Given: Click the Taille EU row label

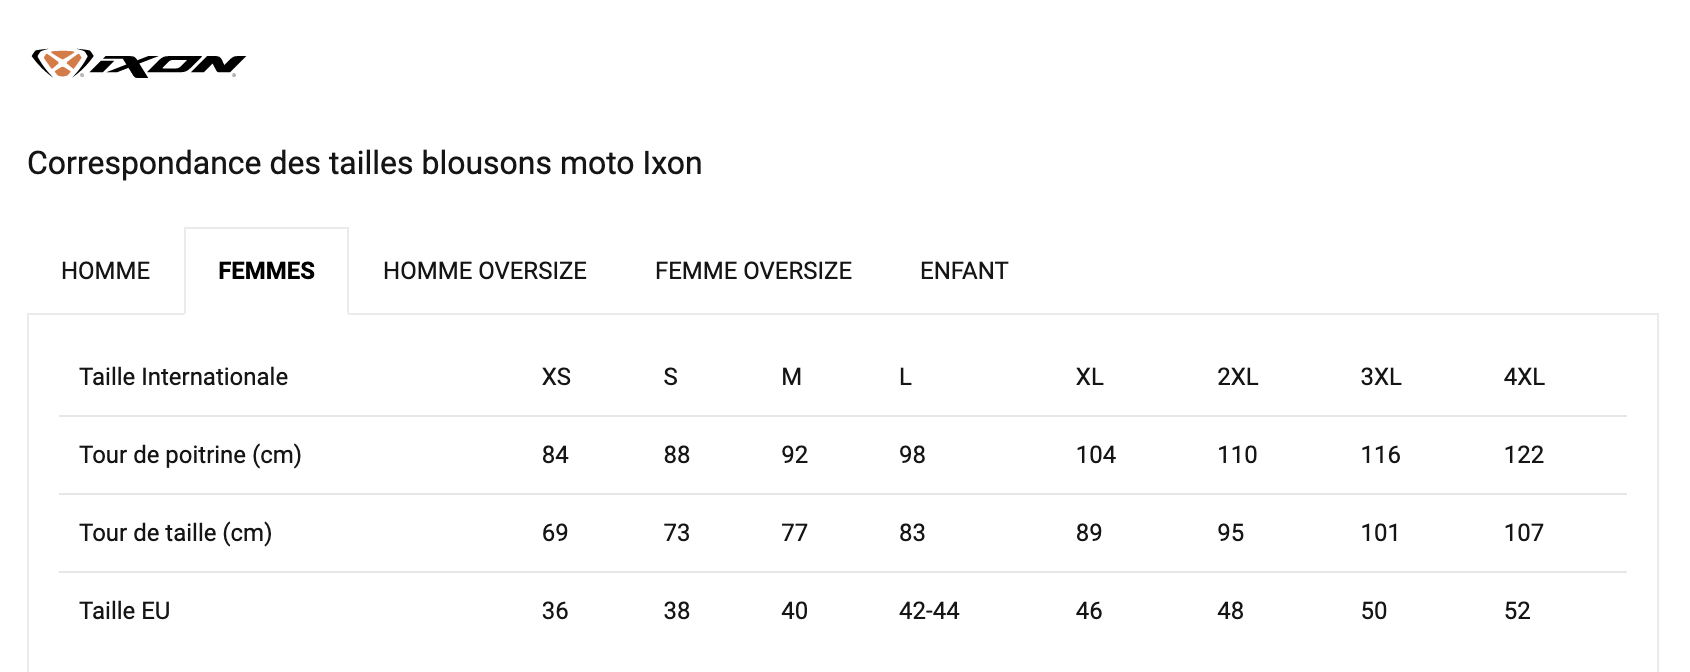Looking at the screenshot, I should (124, 611).
